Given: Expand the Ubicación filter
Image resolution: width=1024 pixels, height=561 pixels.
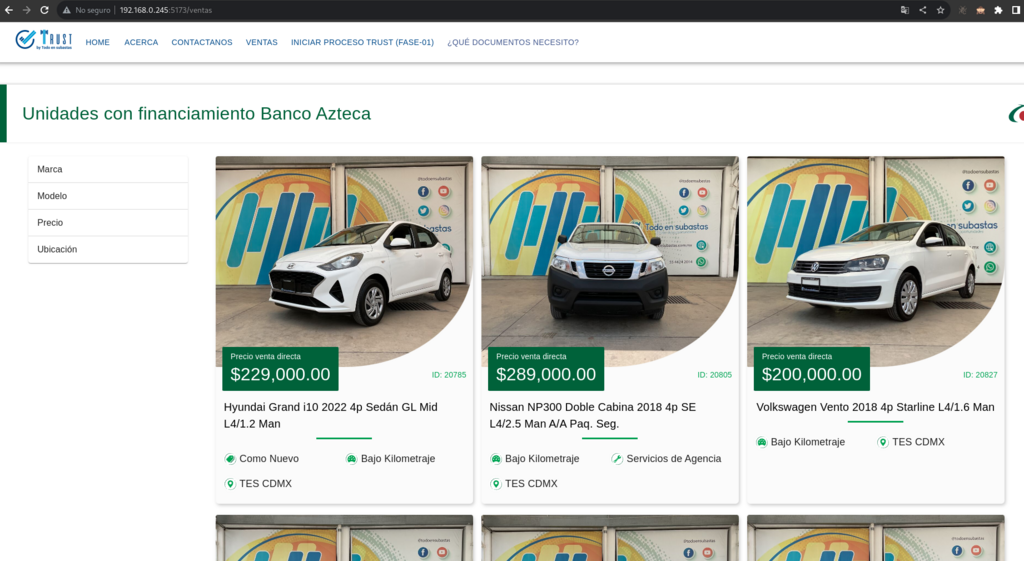Looking at the screenshot, I should (x=108, y=249).
